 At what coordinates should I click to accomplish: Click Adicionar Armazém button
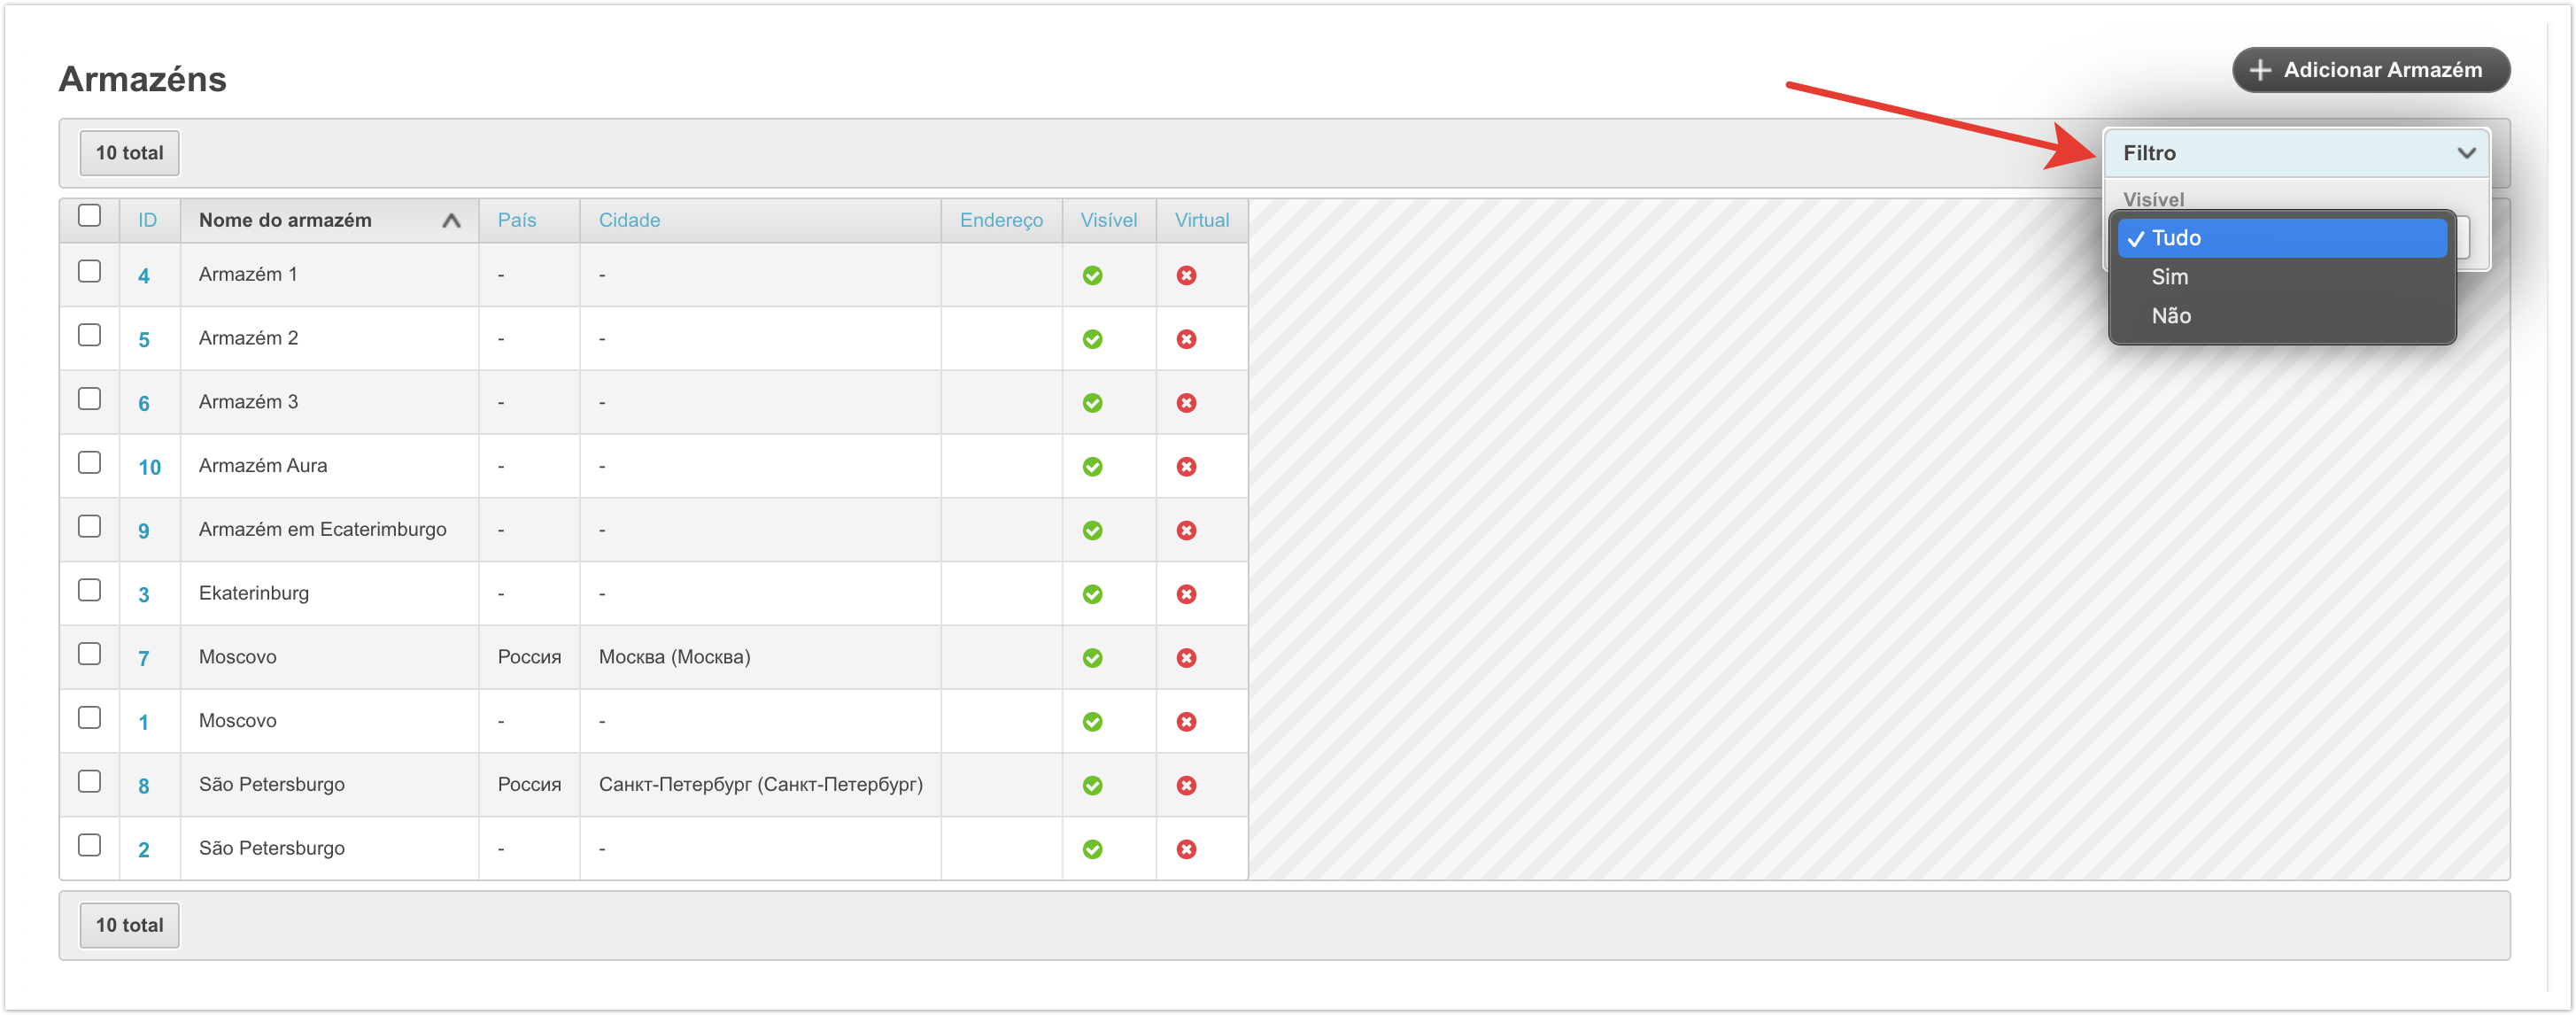click(2370, 70)
